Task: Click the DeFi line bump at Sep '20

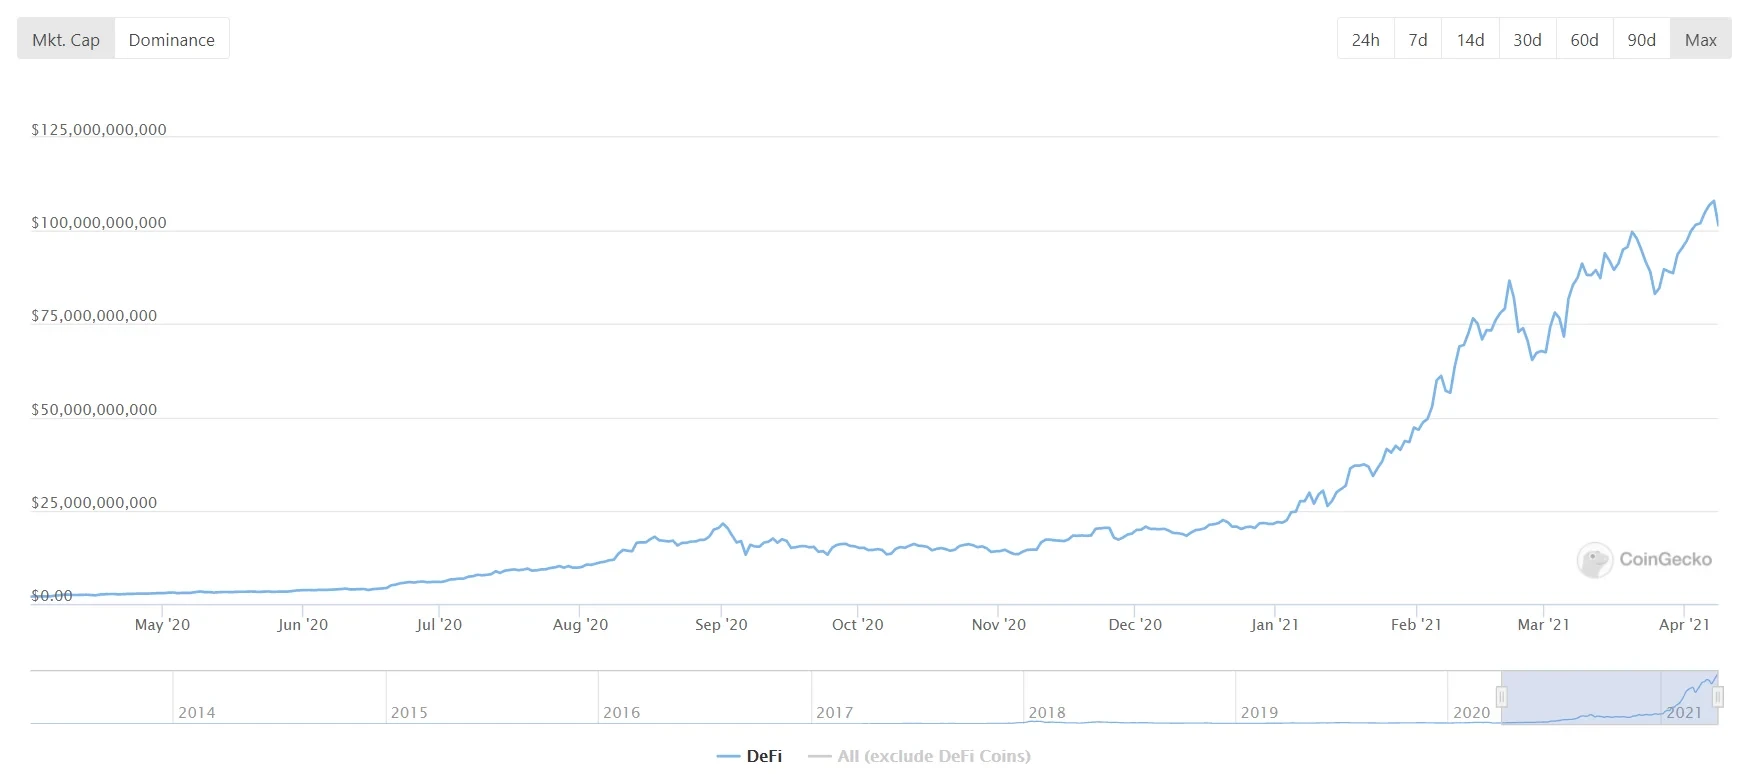Action: [x=722, y=523]
